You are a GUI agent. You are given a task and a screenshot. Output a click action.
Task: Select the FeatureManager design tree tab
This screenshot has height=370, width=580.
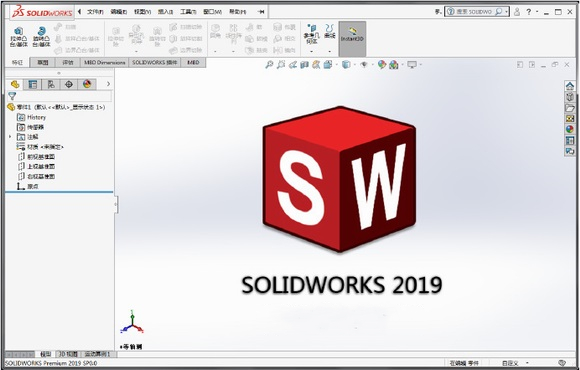coord(15,84)
